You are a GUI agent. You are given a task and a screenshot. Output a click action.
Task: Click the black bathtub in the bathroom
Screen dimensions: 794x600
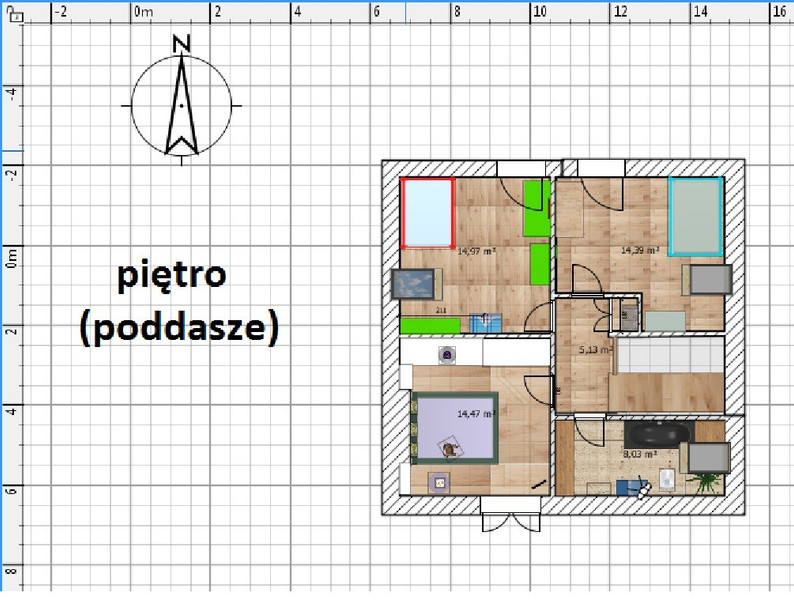coord(655,434)
